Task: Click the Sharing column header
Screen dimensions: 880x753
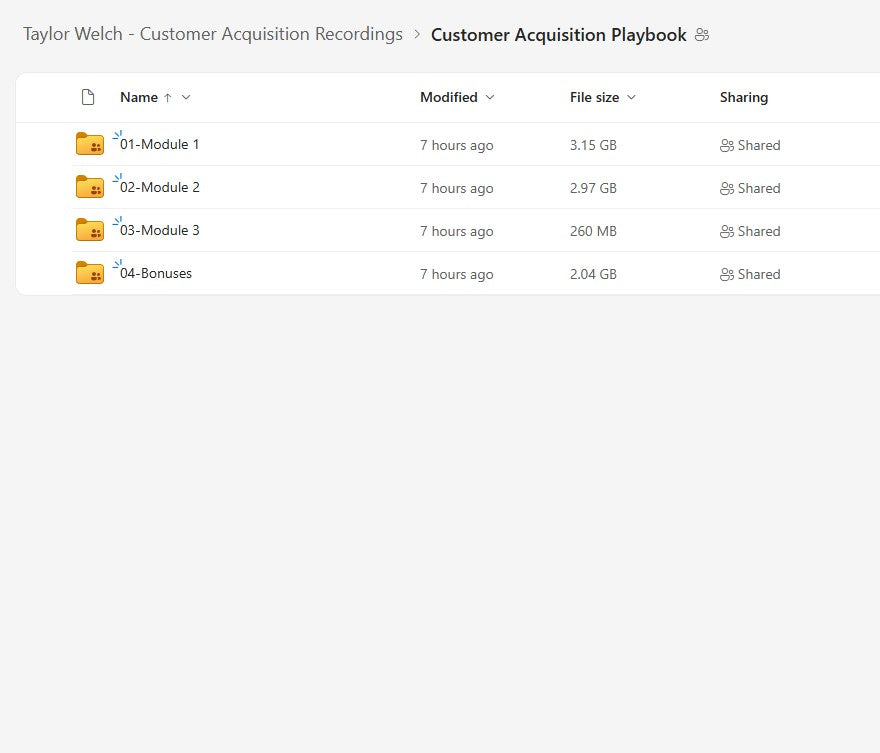Action: pos(744,97)
